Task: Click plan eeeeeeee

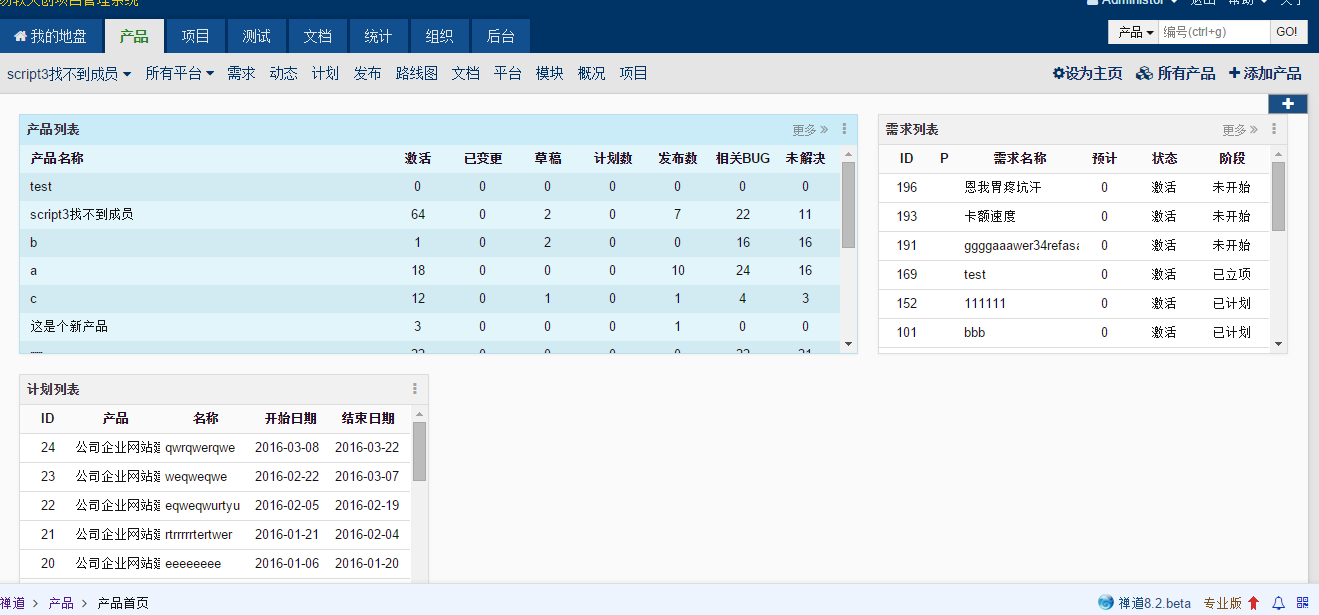Action: pos(193,564)
